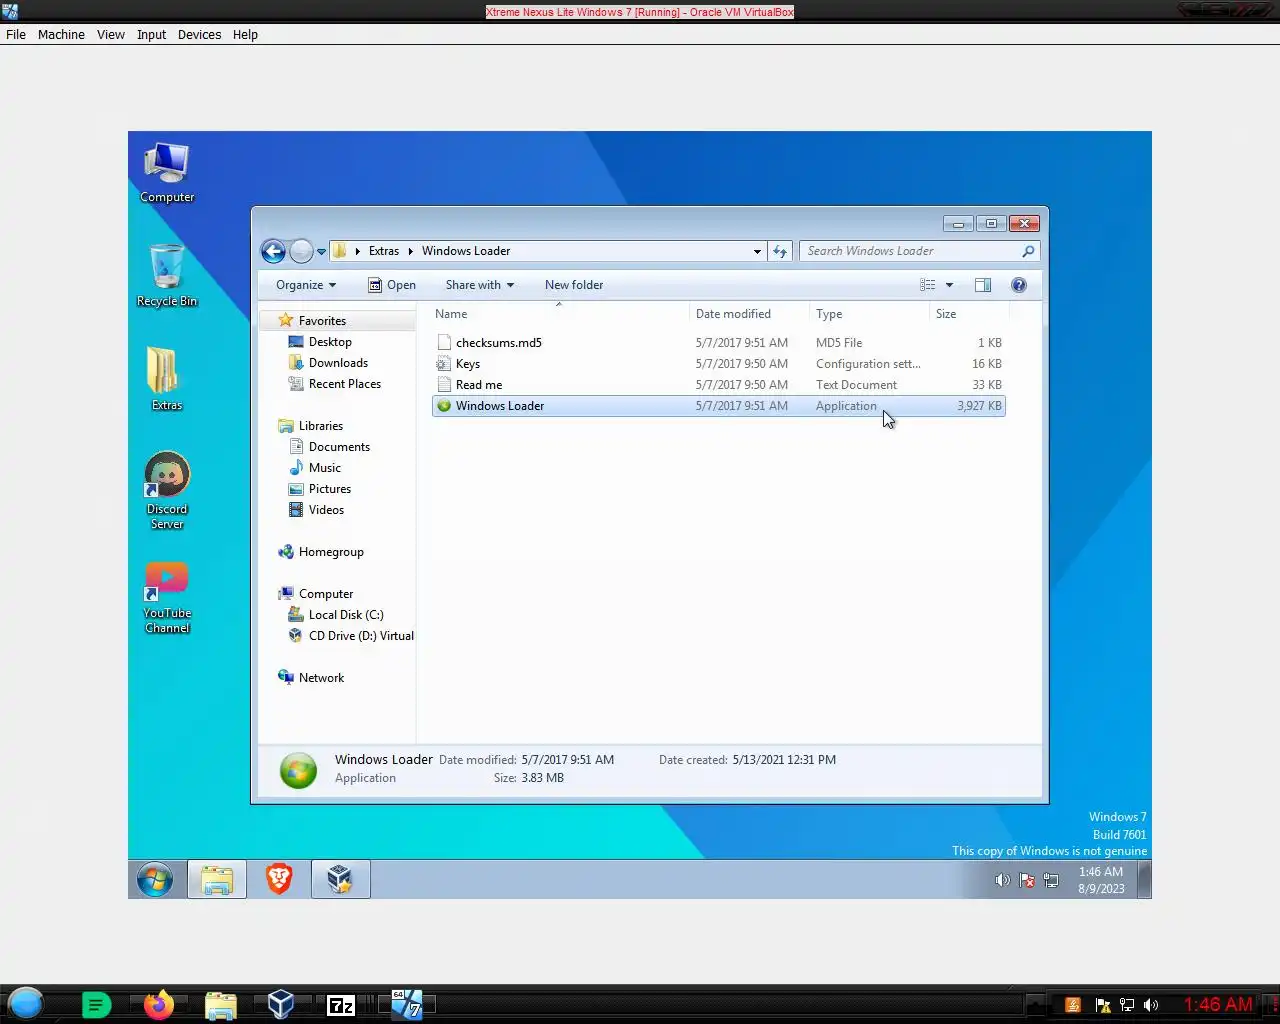
Task: Open the Windows Start orb
Action: [155, 880]
